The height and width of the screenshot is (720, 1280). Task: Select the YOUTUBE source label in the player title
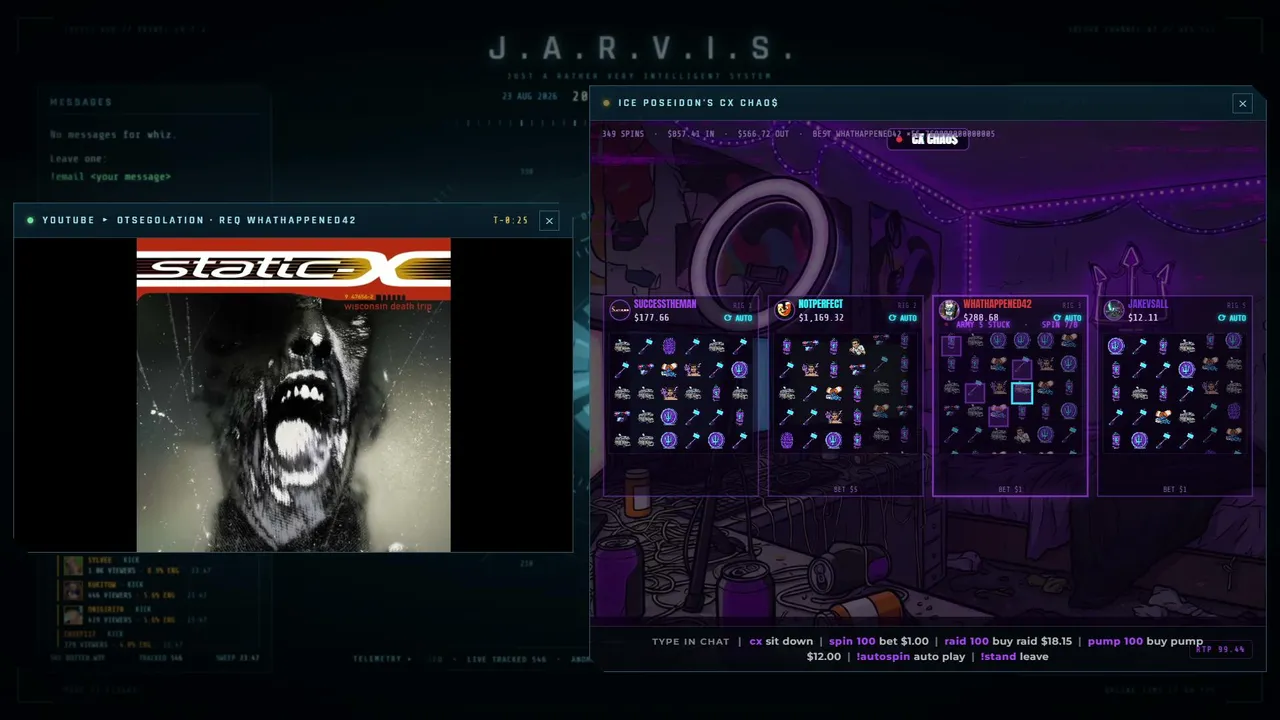click(68, 220)
